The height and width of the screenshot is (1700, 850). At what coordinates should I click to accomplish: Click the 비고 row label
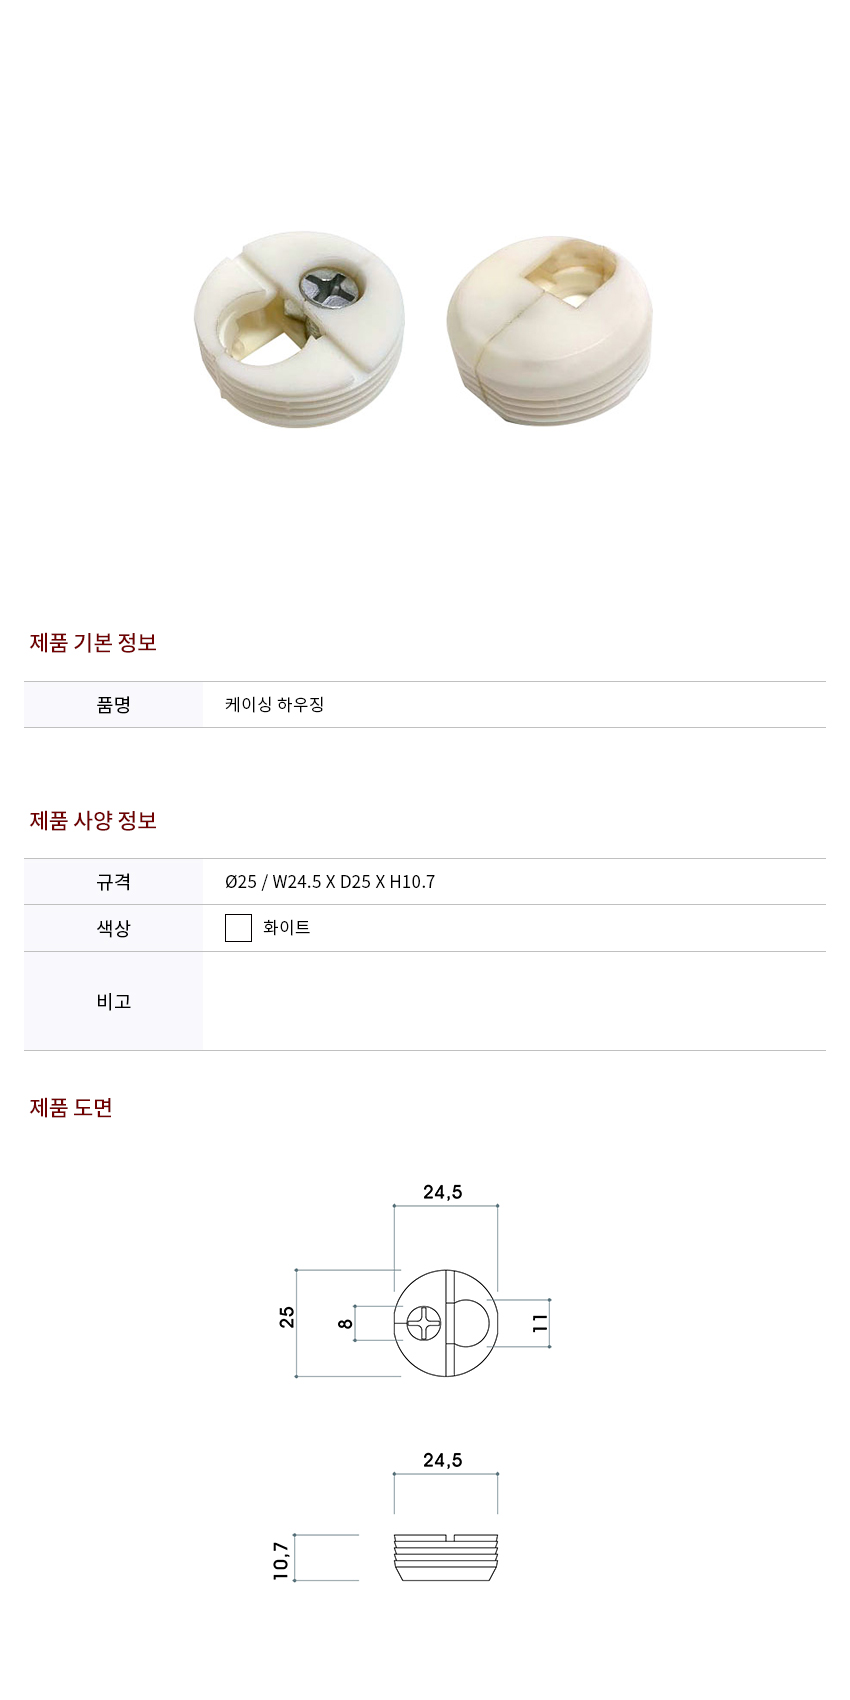114,1001
